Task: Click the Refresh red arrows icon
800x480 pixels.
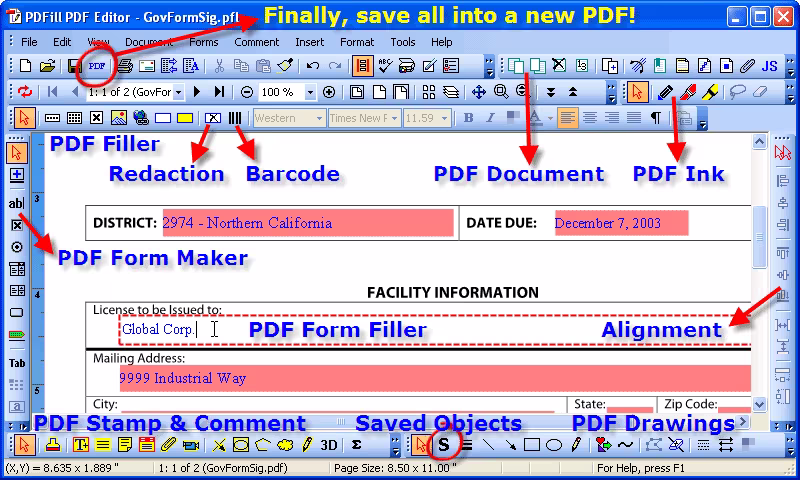Action: [x=24, y=92]
